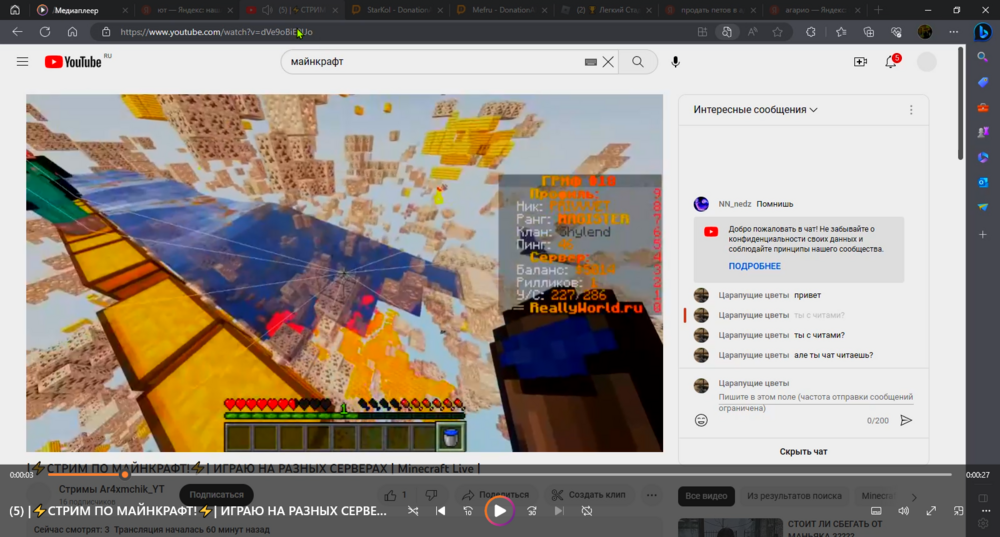Open video actions three-dot menu
This screenshot has height=537, width=1000.
tap(651, 495)
